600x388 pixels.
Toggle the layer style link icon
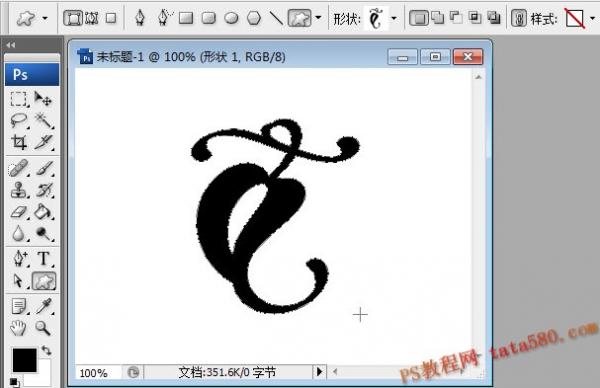click(x=519, y=18)
